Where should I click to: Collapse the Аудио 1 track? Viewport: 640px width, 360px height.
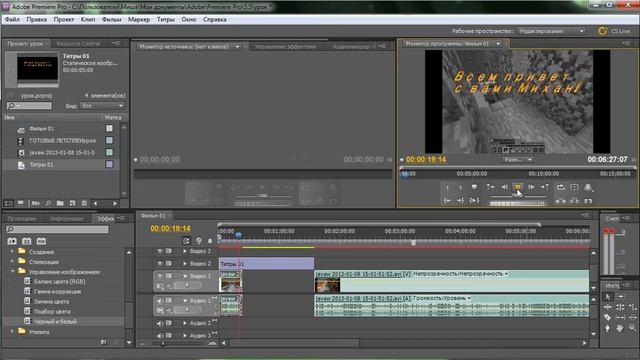[x=185, y=301]
